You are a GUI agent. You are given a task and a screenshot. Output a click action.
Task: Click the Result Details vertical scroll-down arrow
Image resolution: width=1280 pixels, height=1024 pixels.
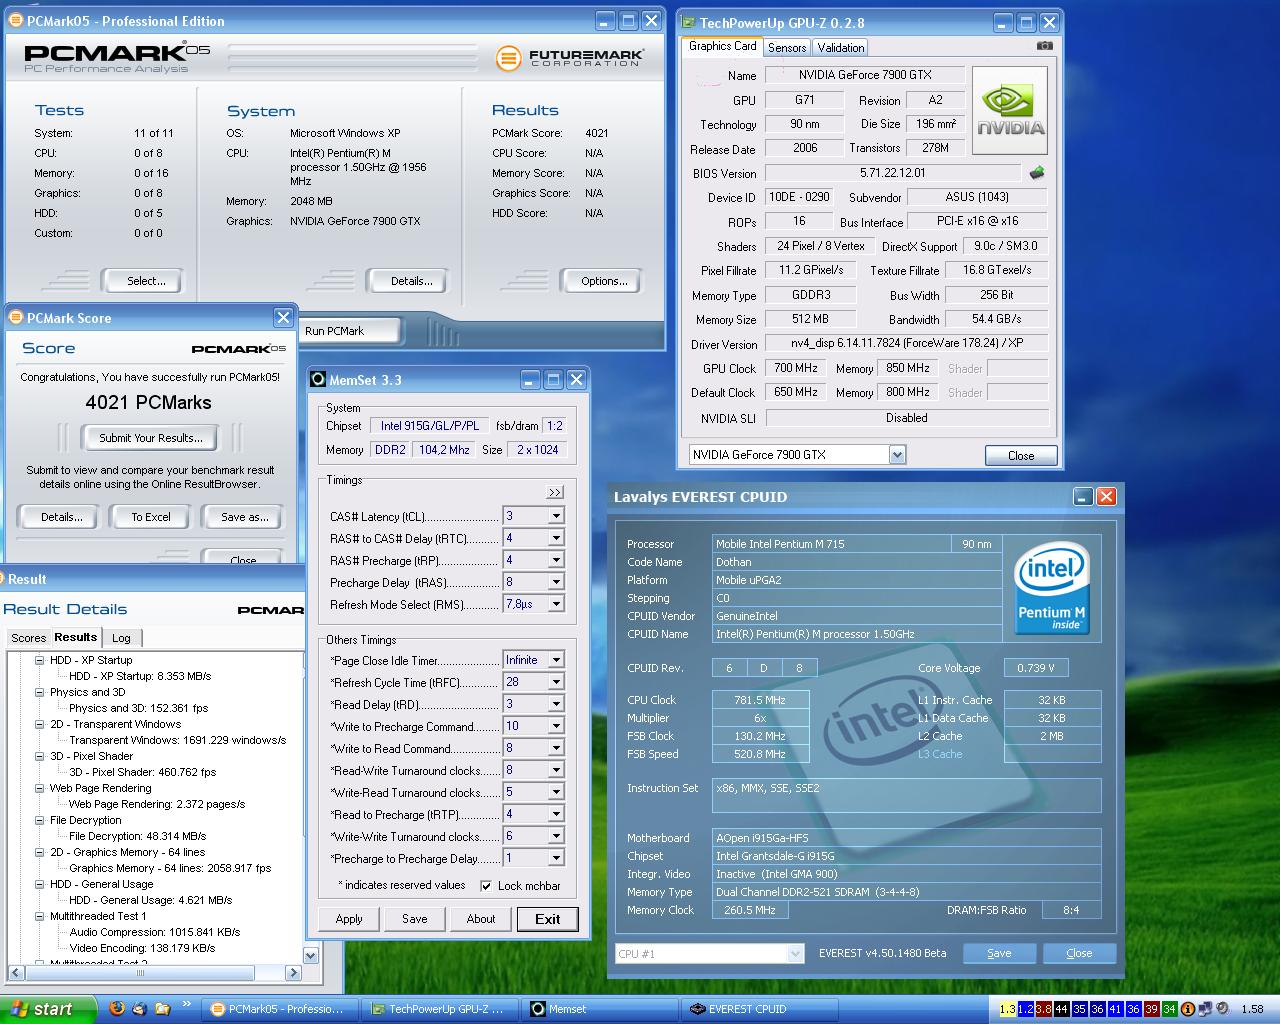click(x=311, y=955)
